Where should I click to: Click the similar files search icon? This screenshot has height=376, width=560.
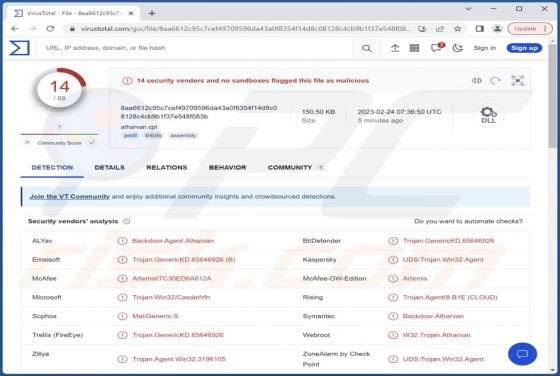(x=476, y=81)
